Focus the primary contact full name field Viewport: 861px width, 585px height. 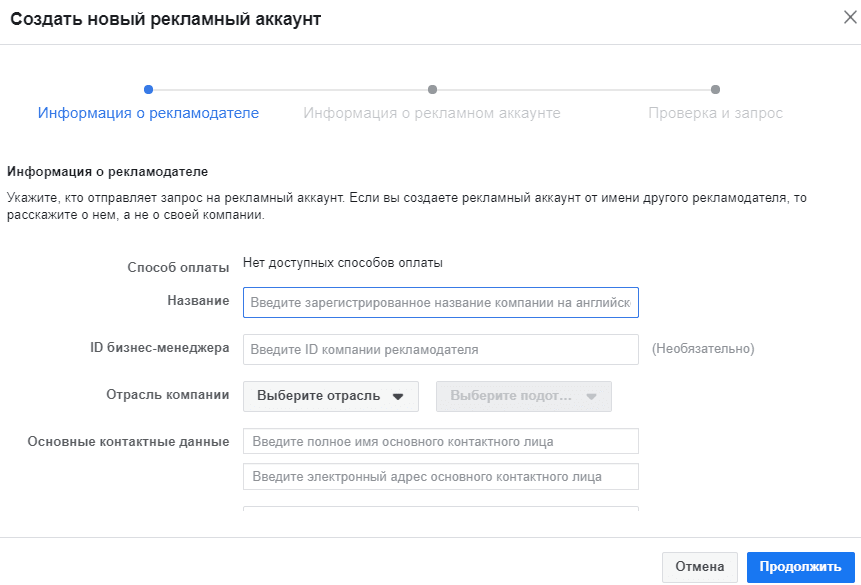[x=441, y=441]
